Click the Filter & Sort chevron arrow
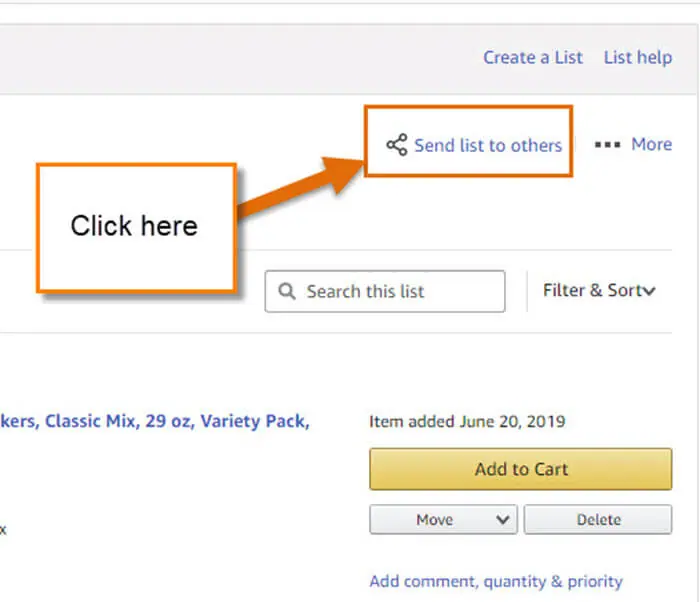 649,292
